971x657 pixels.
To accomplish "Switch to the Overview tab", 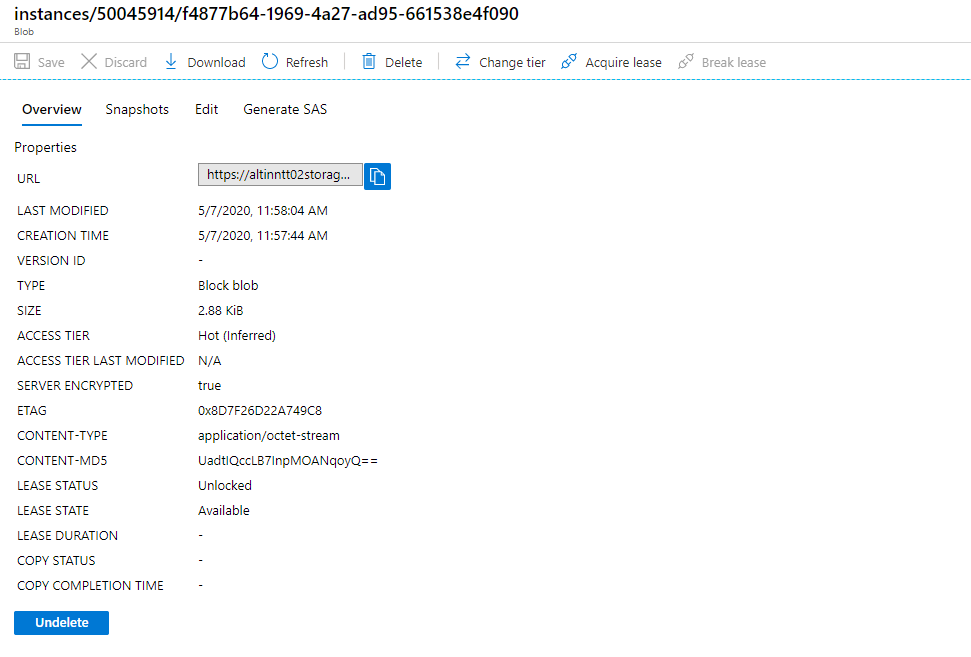I will [52, 109].
